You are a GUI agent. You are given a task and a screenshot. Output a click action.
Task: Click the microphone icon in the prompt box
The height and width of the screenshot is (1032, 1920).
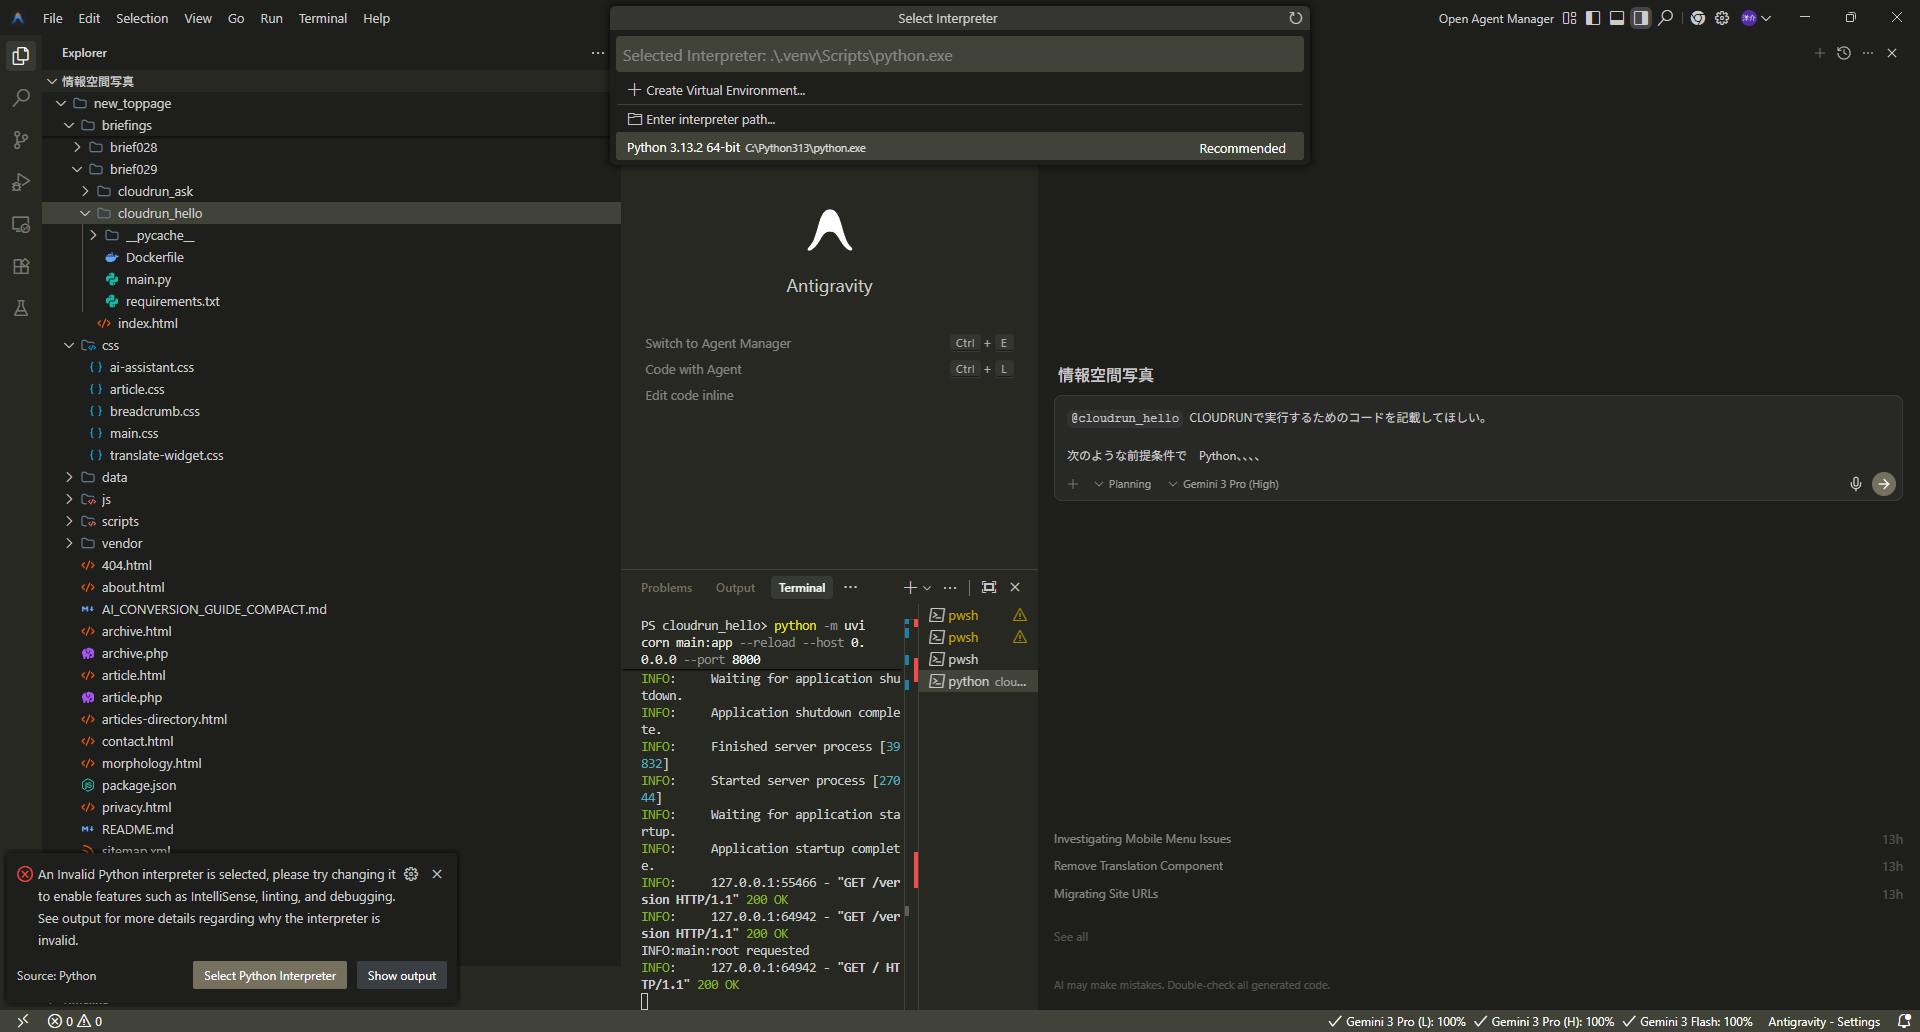1856,484
